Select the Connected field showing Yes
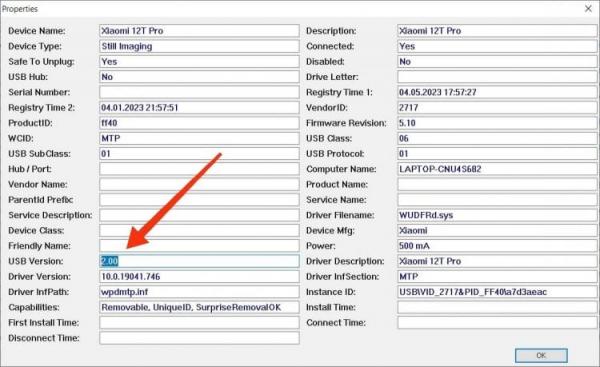Image resolution: width=600 pixels, height=367 pixels. [497, 46]
